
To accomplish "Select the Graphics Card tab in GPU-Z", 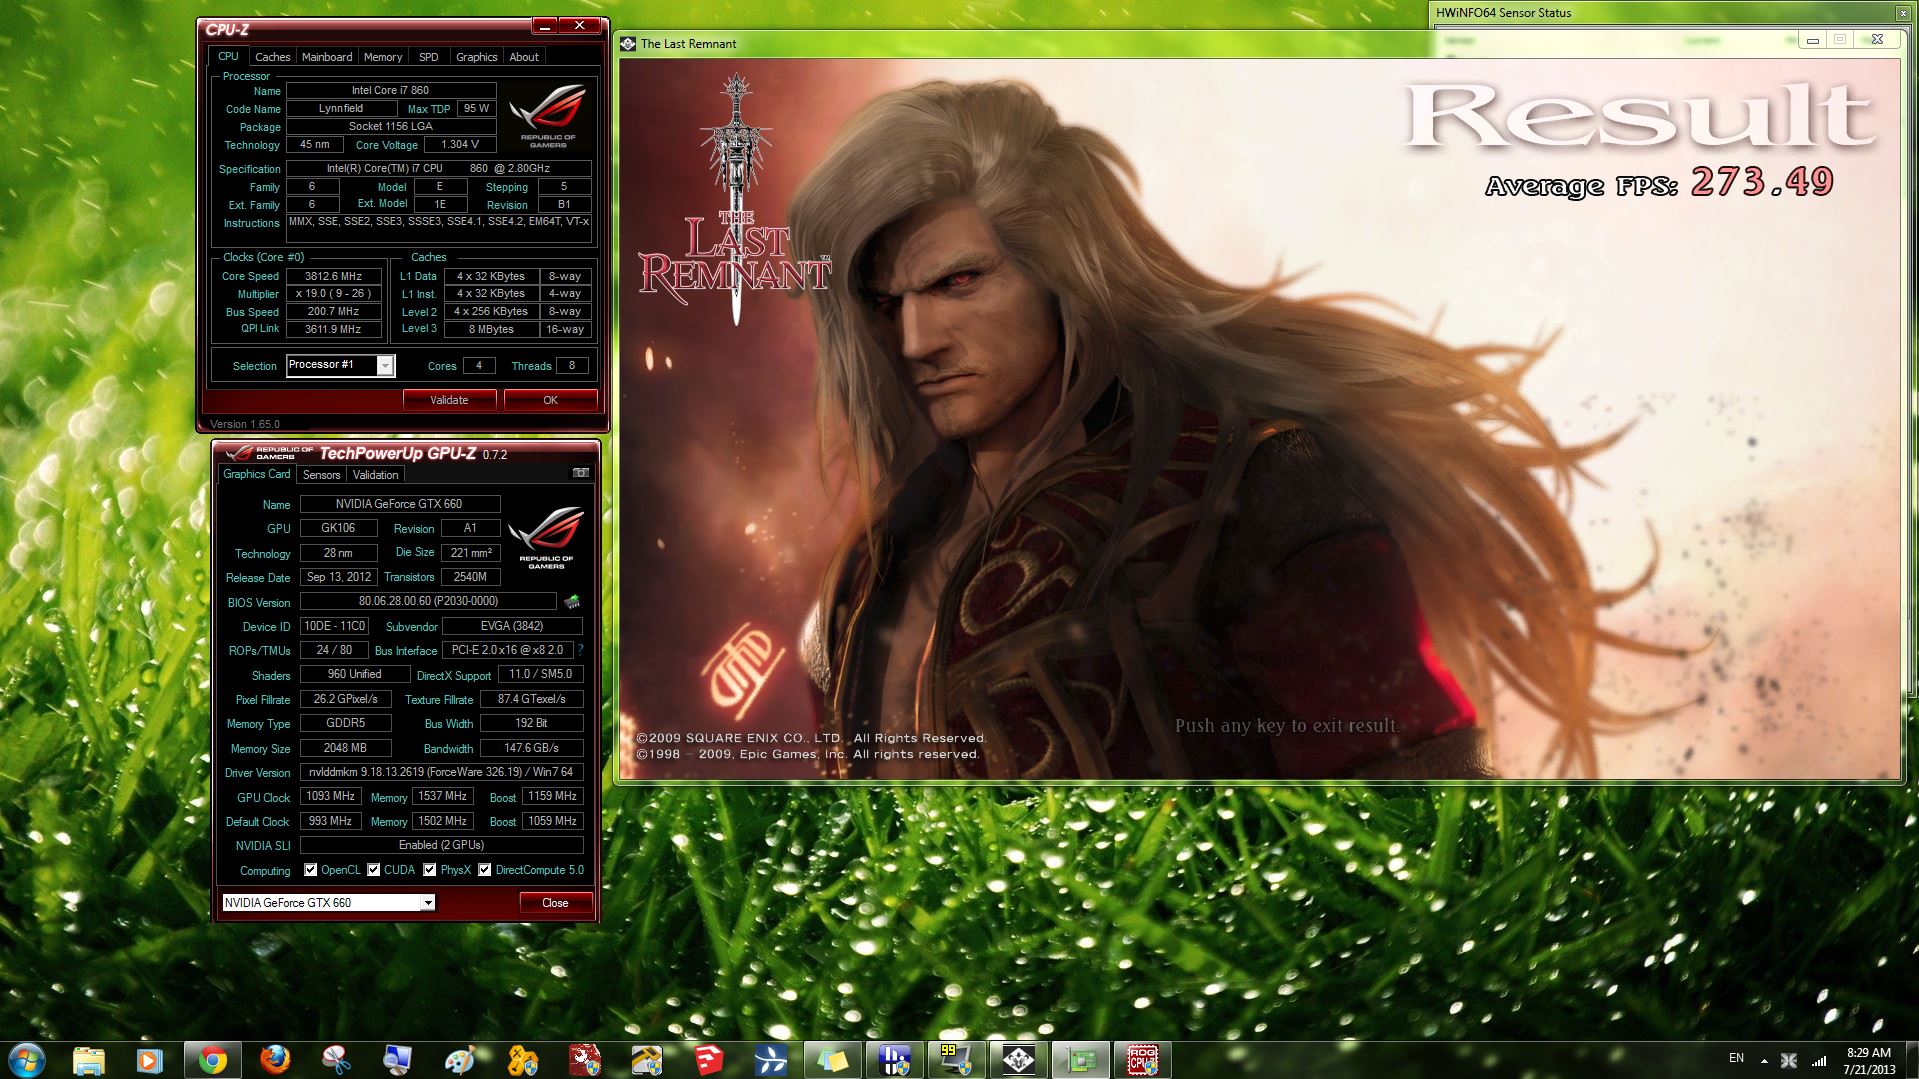I will pos(257,474).
